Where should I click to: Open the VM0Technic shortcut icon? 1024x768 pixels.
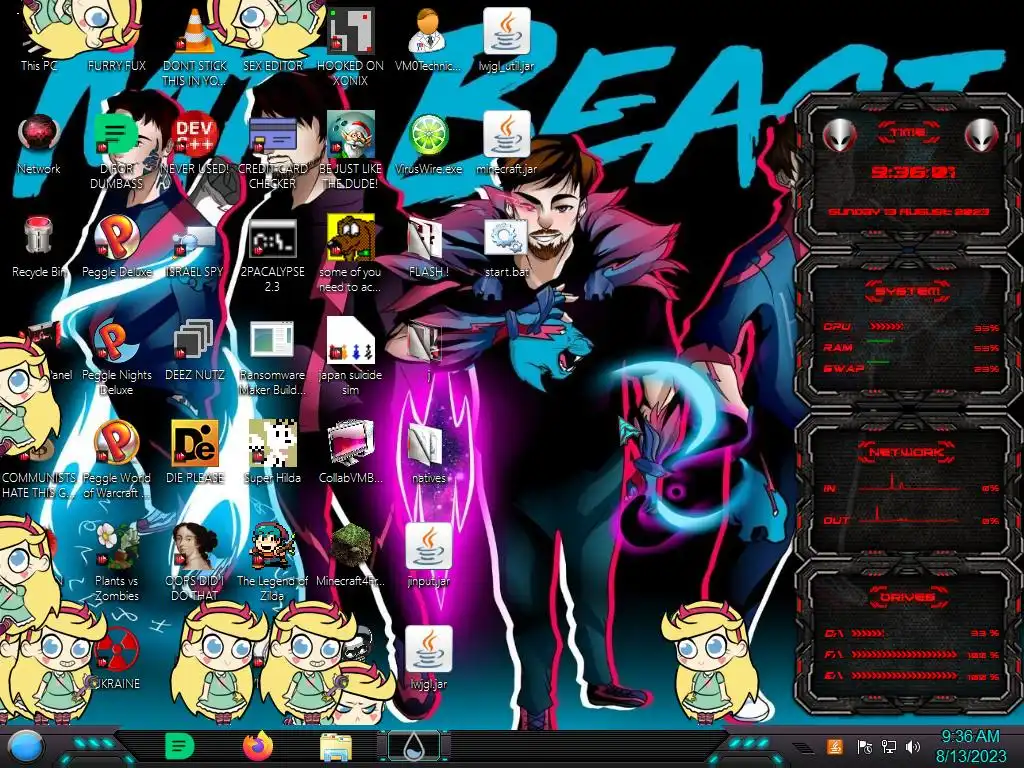pyautogui.click(x=428, y=39)
